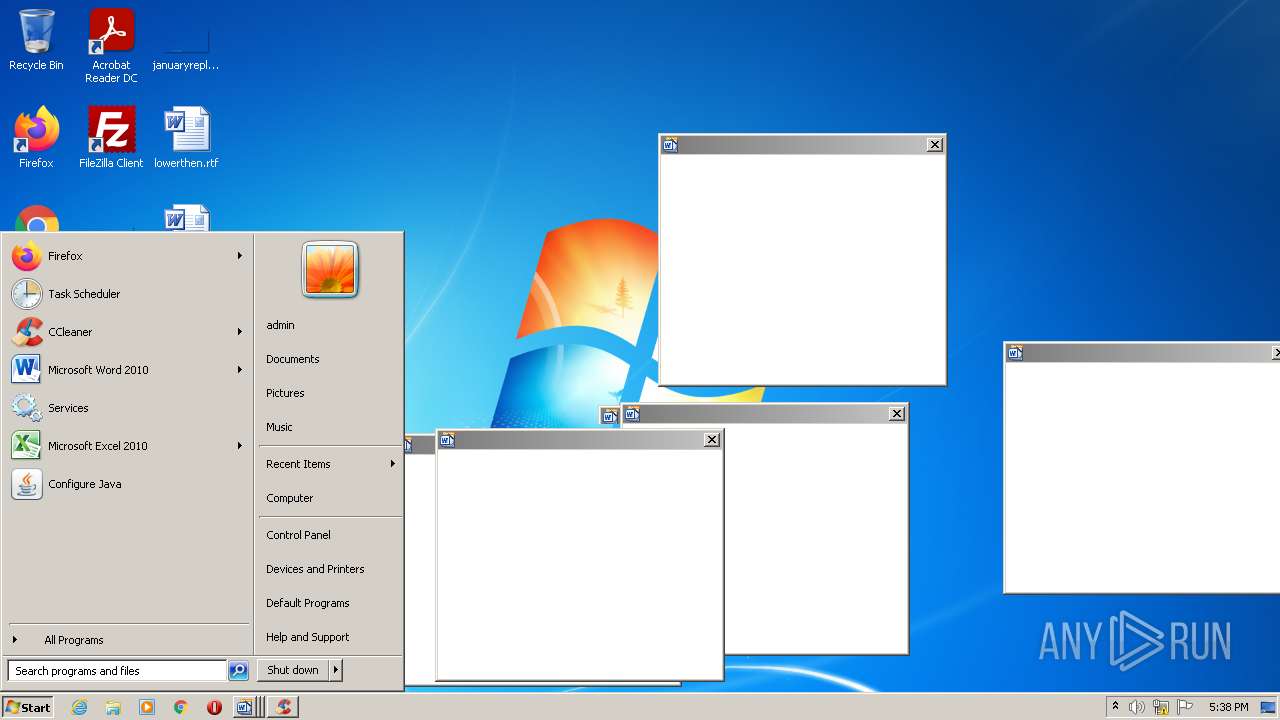Launch Acrobat Reader DC desktop shortcut
The width and height of the screenshot is (1280, 720).
pos(111,46)
